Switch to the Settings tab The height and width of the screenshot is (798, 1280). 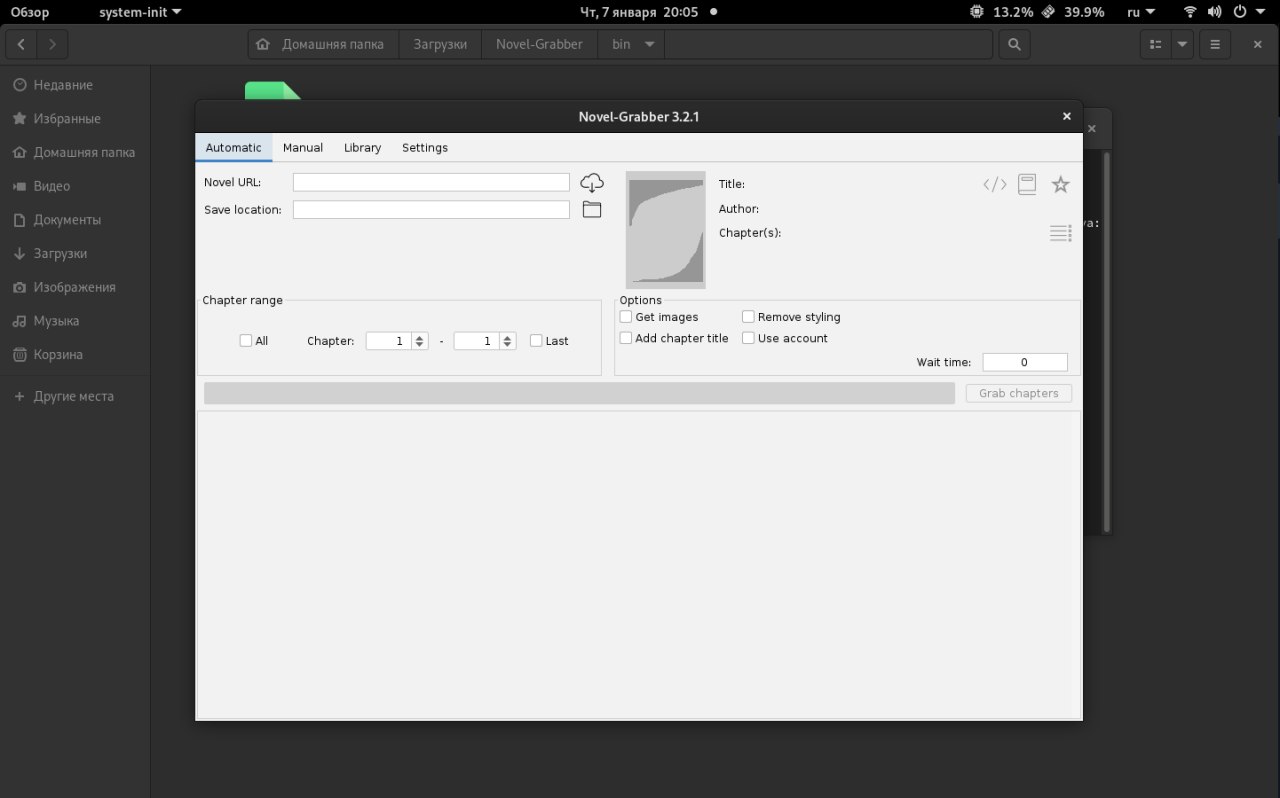[425, 148]
